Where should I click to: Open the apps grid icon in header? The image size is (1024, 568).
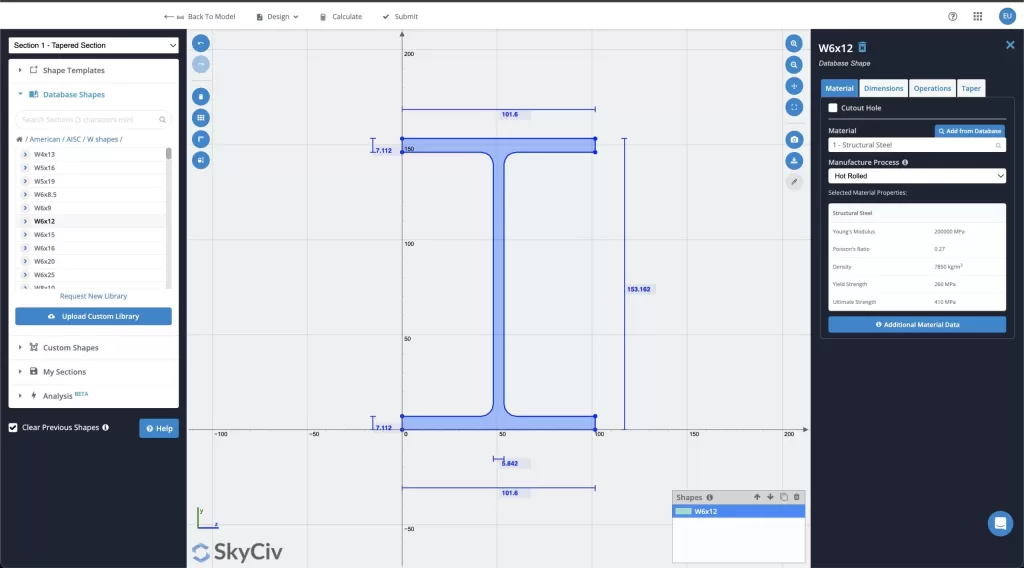click(x=977, y=16)
